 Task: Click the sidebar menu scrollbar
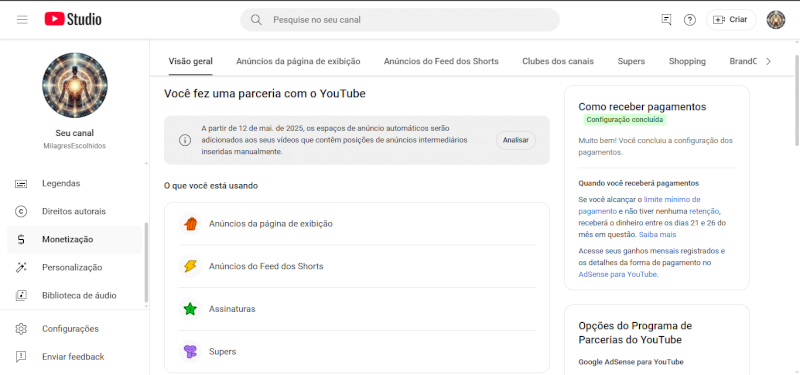point(146,263)
